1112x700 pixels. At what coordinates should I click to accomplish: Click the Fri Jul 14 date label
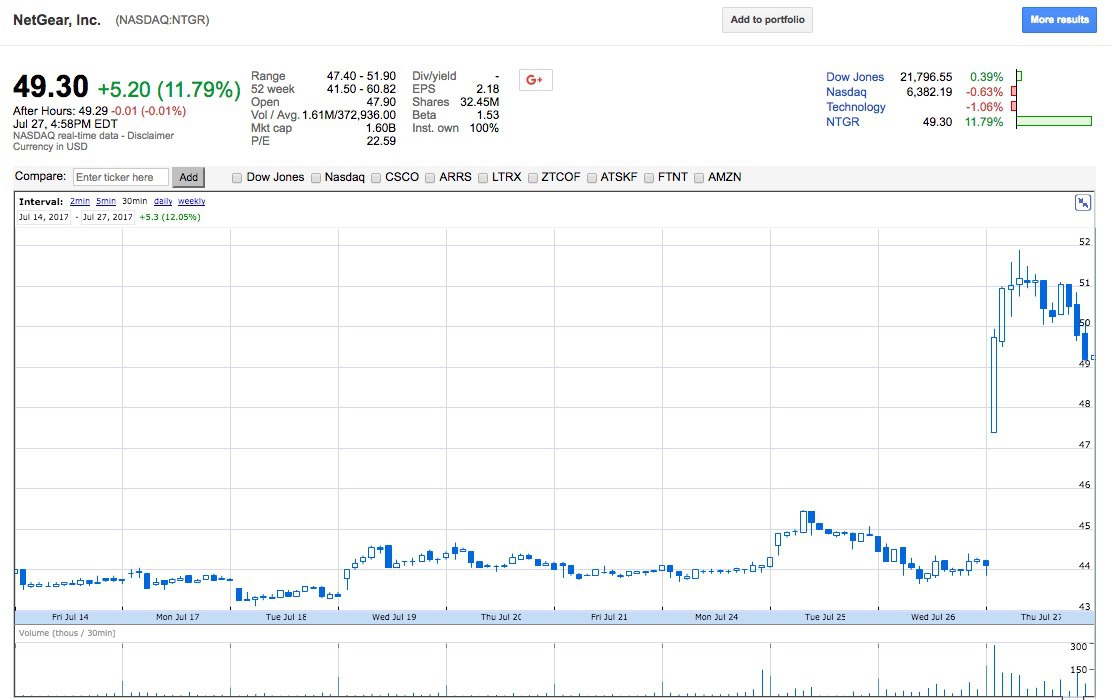[x=70, y=617]
